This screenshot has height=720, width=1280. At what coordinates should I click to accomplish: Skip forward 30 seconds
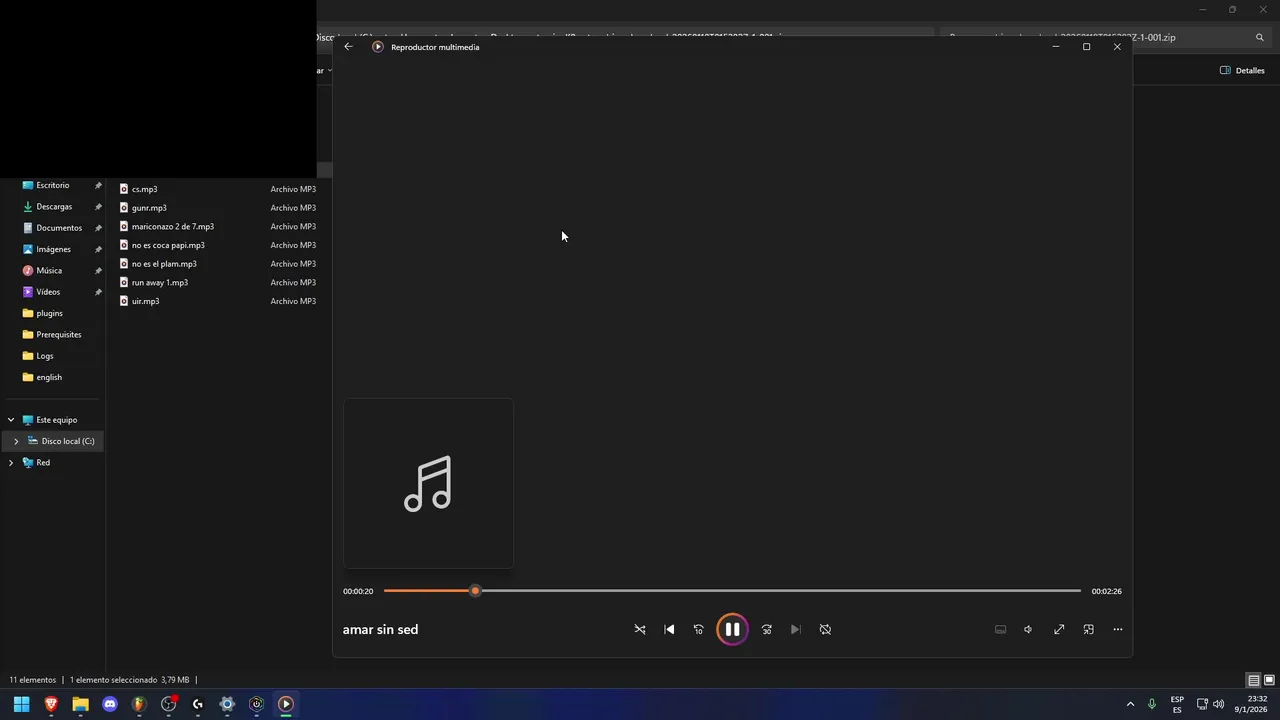click(x=766, y=629)
